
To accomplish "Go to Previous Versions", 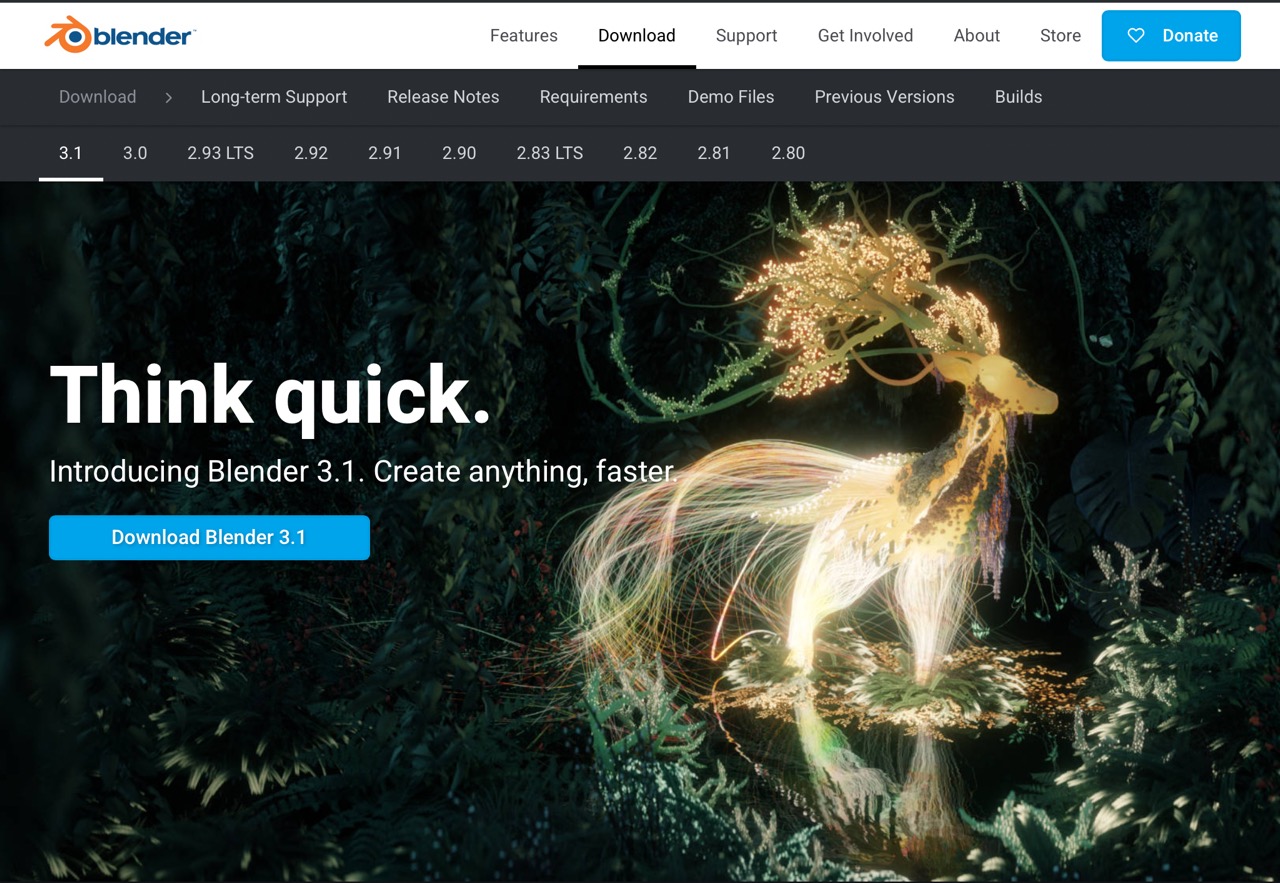I will point(884,97).
